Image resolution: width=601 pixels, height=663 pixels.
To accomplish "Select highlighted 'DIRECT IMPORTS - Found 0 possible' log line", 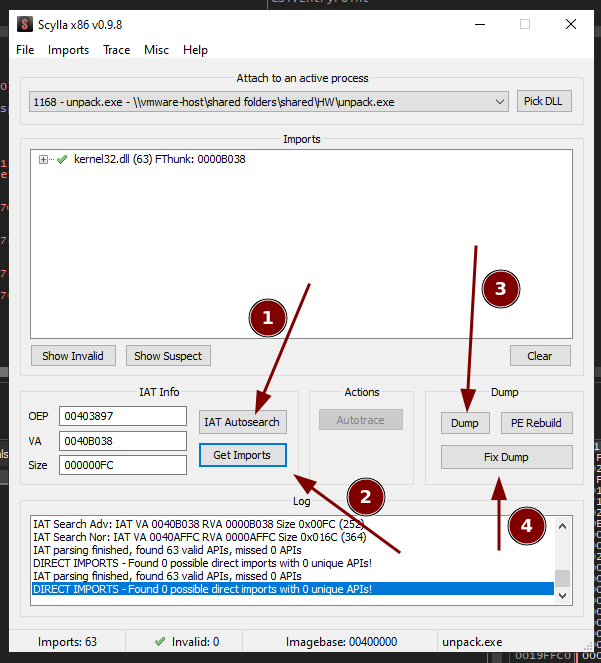I will (293, 589).
